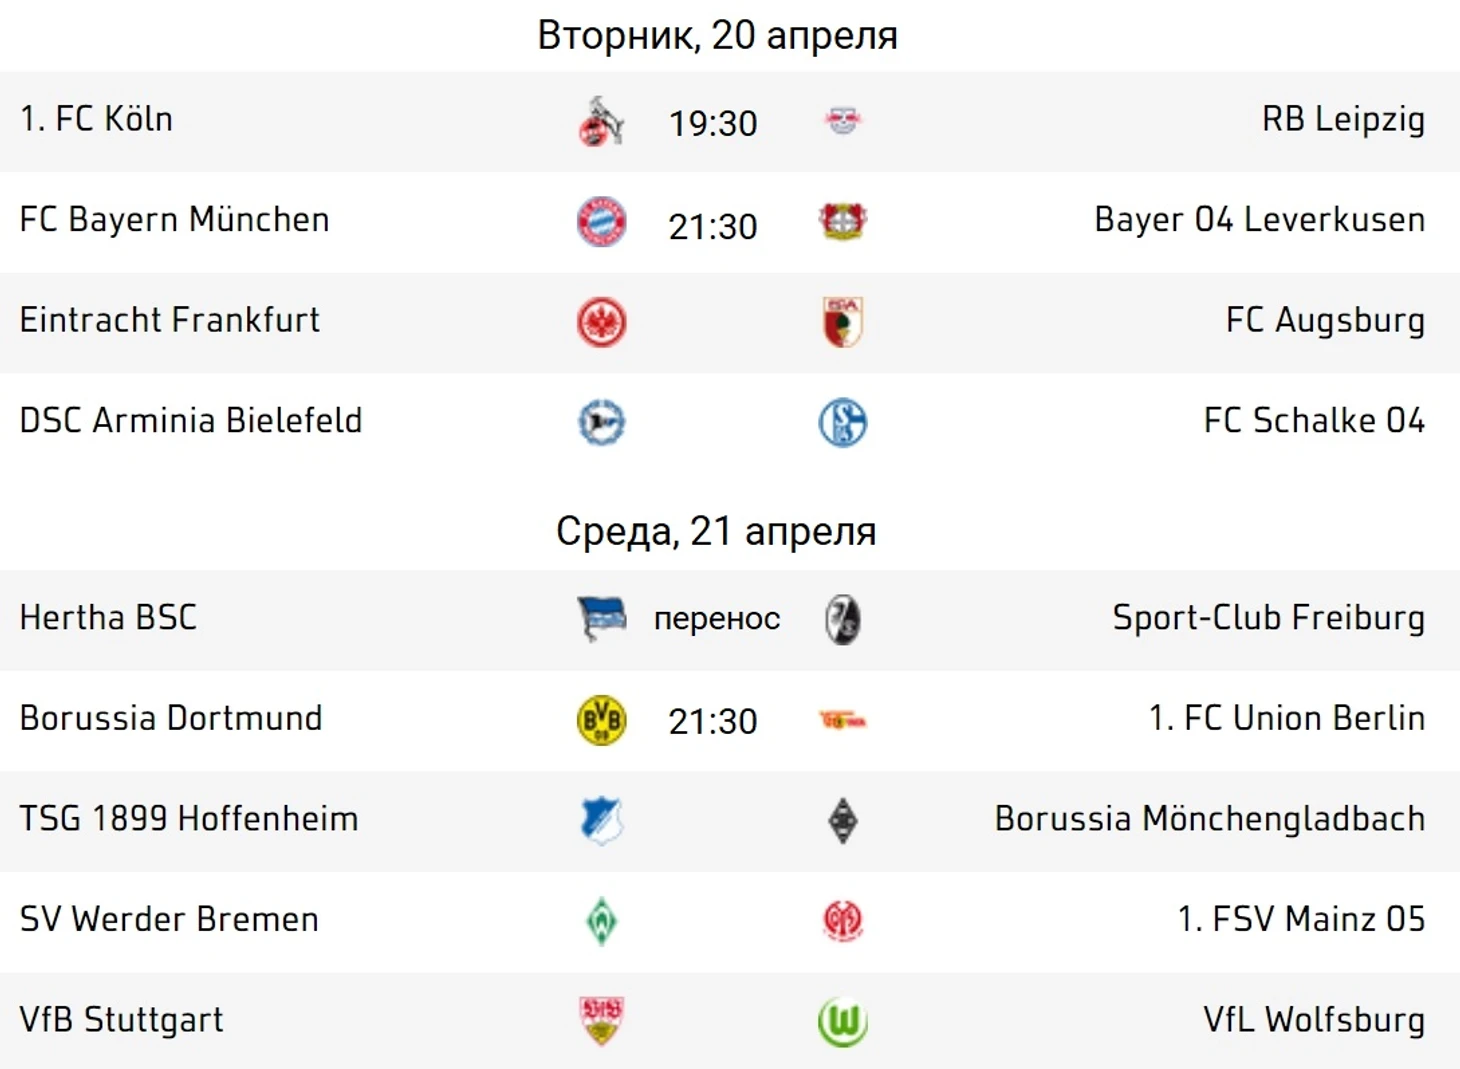The image size is (1460, 1069).
Task: Click the 19:30 kickoff time for Köln match
Action: point(713,124)
